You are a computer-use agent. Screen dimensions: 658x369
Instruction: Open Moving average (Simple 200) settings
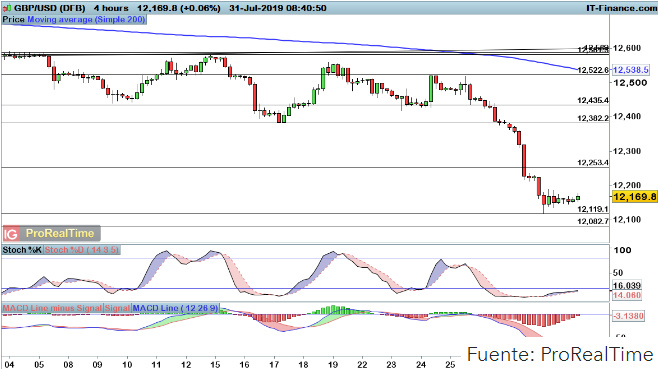[86, 19]
